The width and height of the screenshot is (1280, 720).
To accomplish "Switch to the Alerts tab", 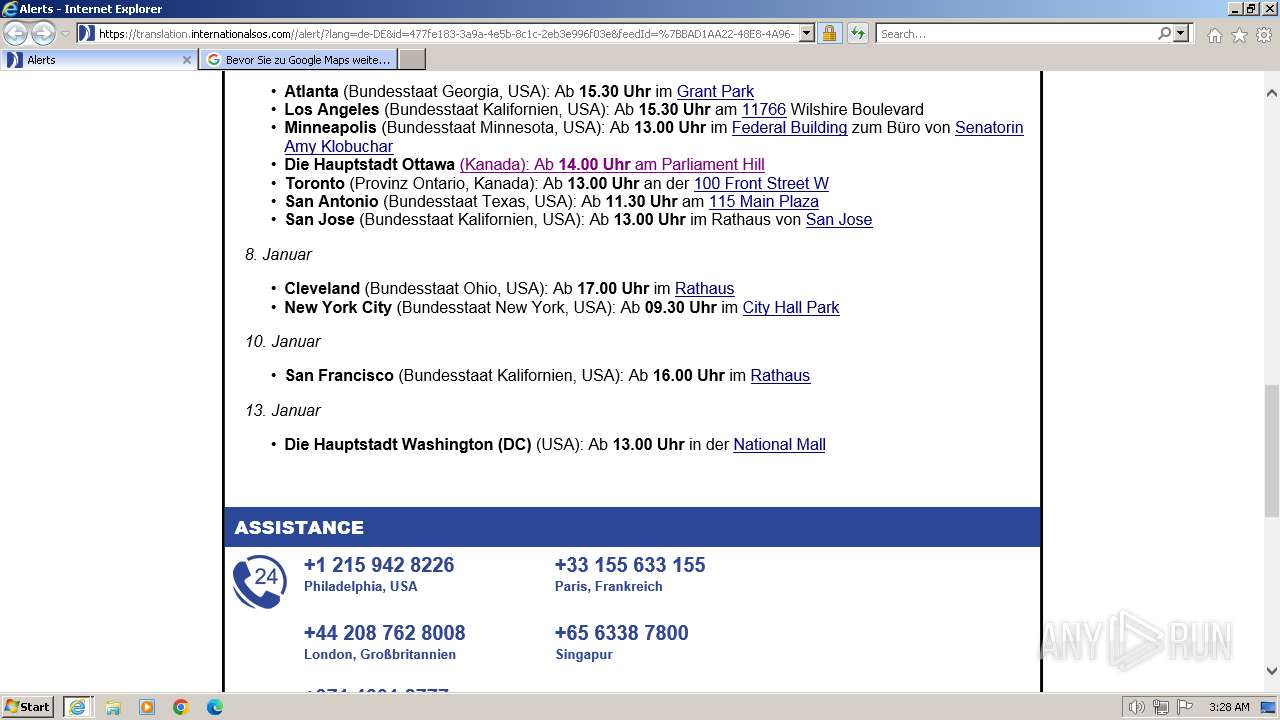I will click(98, 60).
